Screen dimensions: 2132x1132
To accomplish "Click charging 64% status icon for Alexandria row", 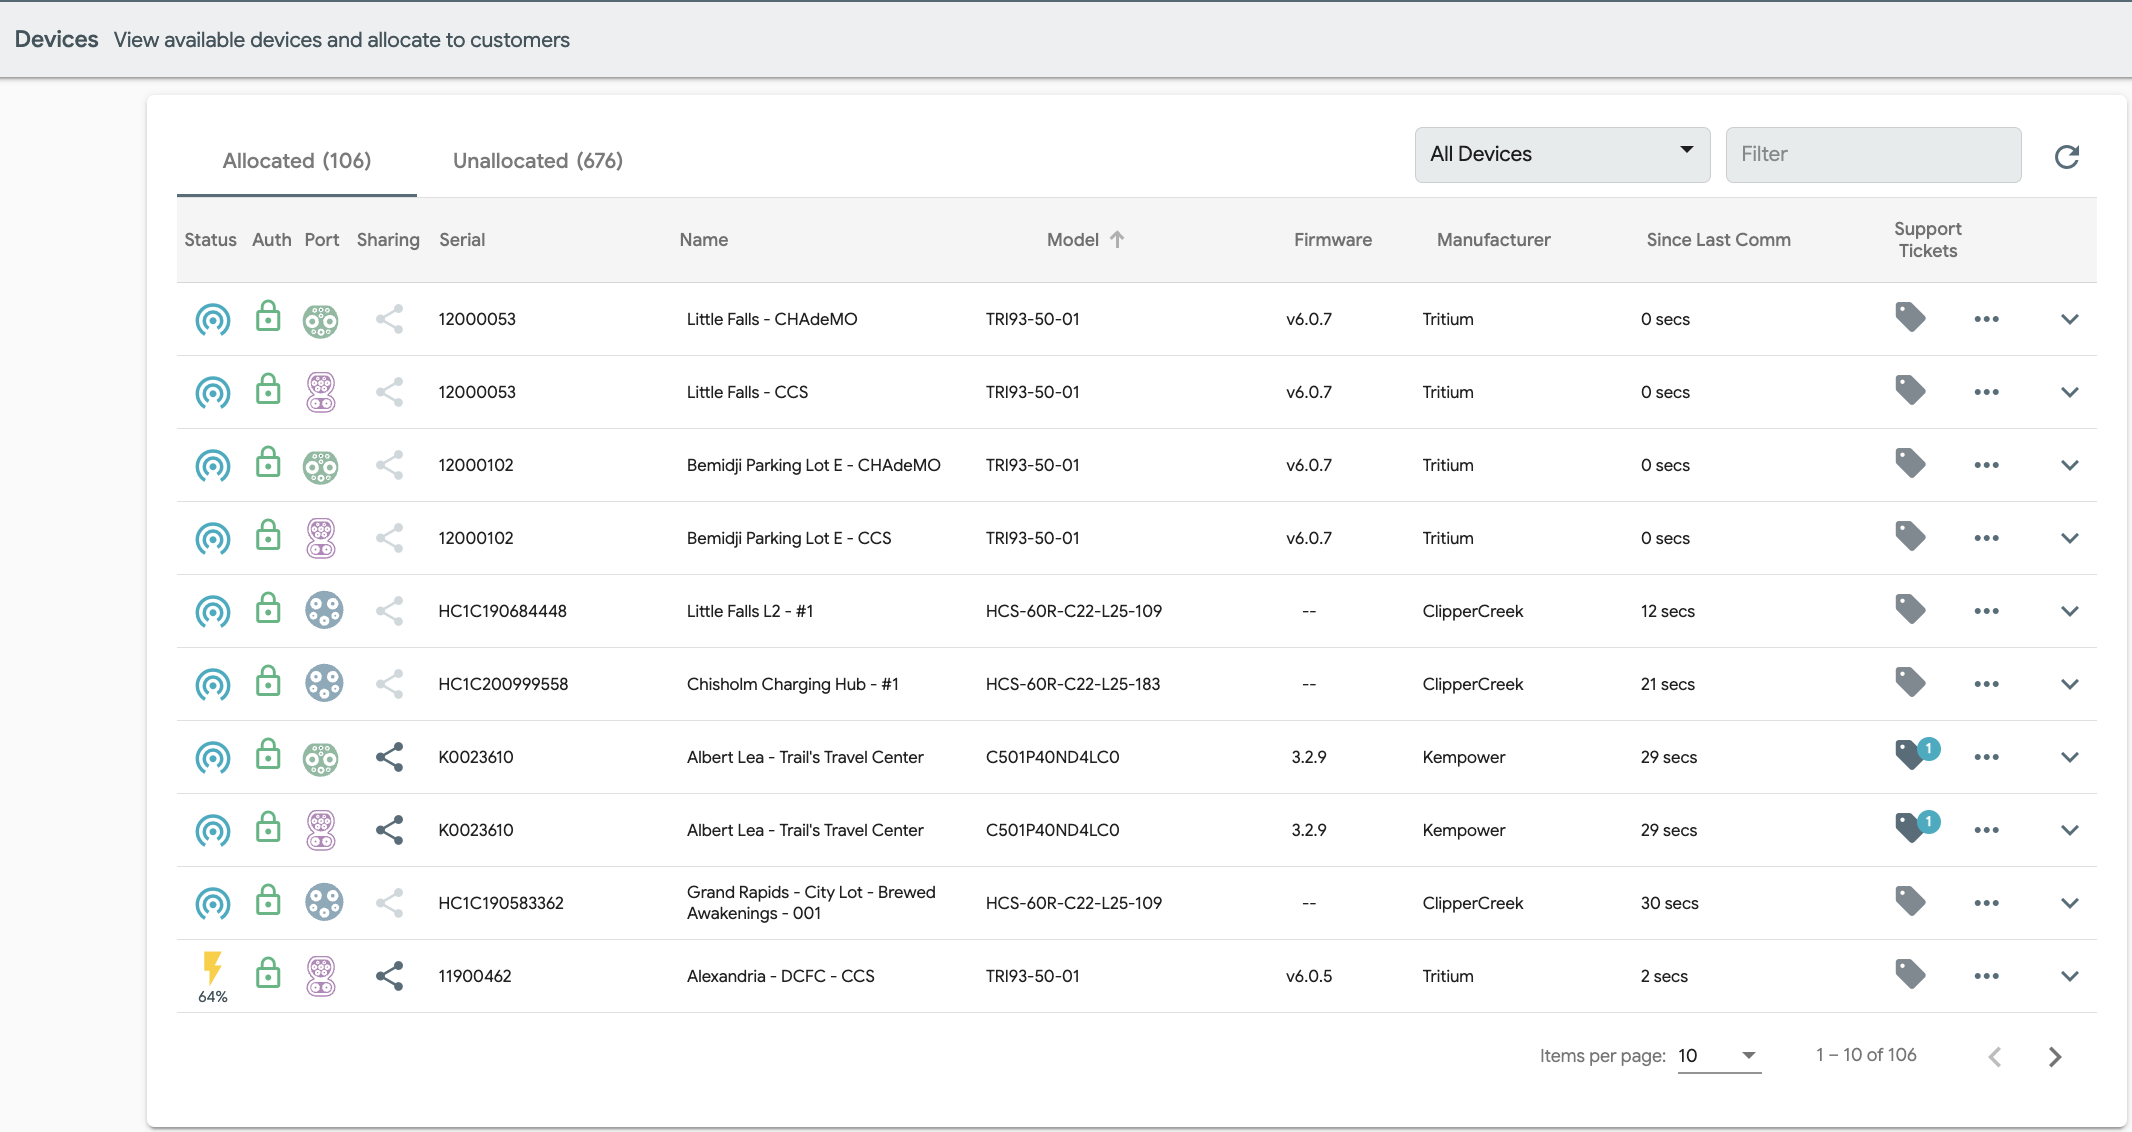I will 212,977.
